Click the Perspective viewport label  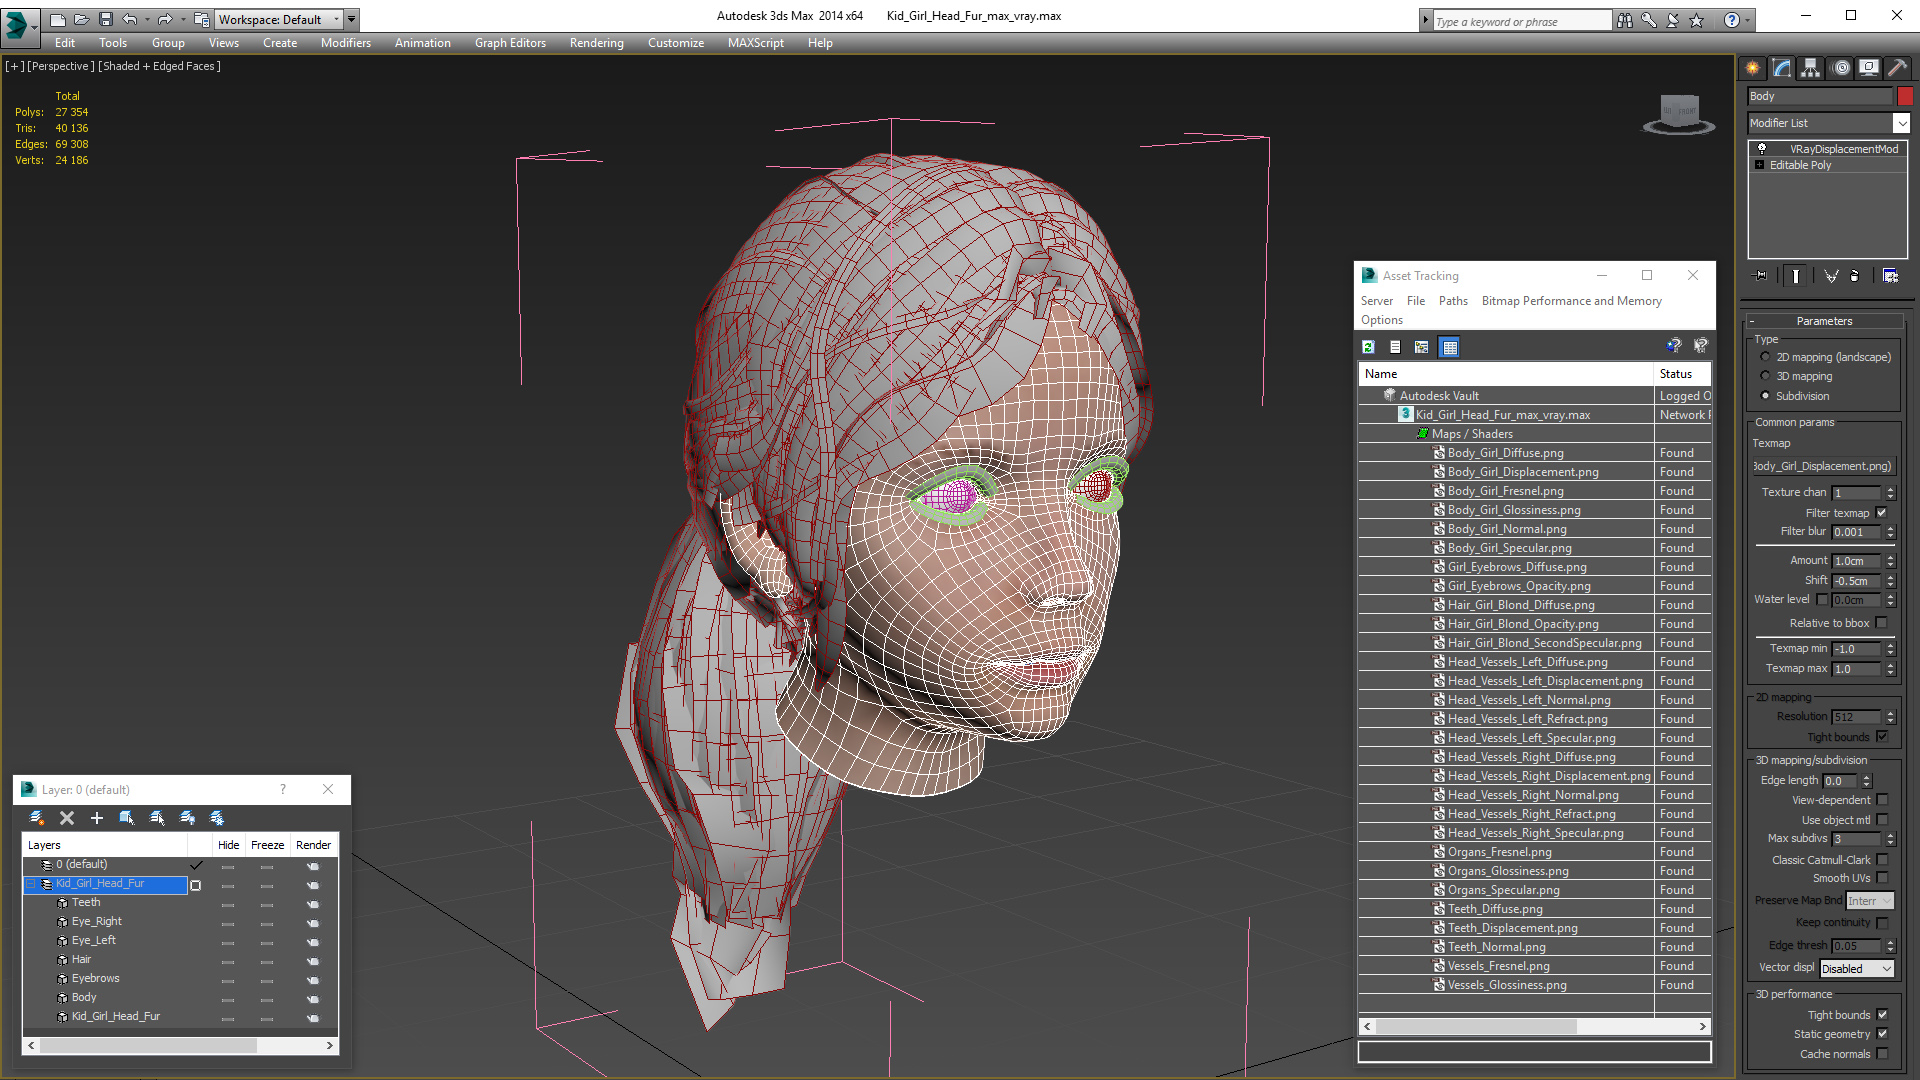coord(61,66)
